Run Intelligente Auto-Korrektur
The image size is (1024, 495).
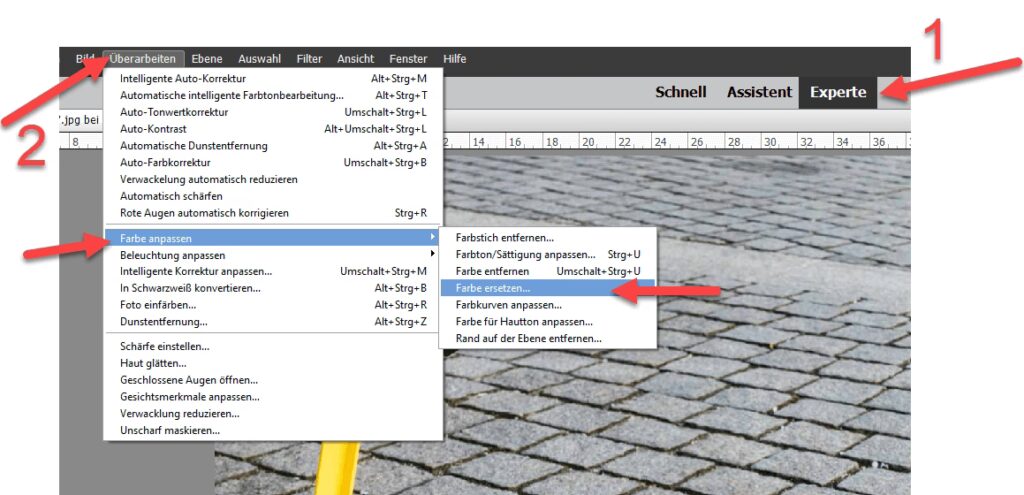(183, 78)
